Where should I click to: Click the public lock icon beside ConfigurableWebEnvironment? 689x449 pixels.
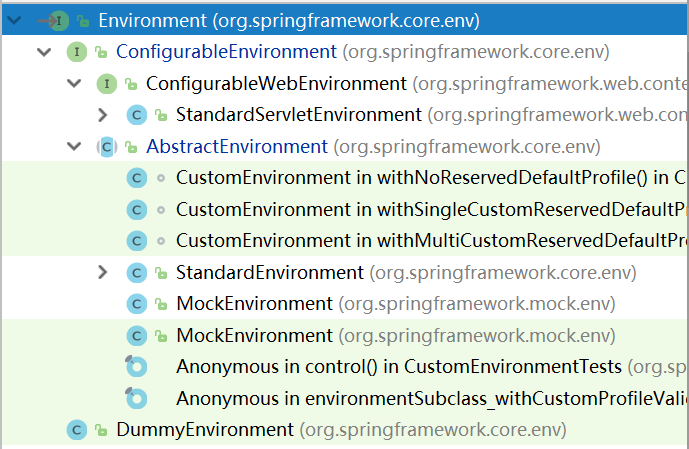tap(131, 83)
